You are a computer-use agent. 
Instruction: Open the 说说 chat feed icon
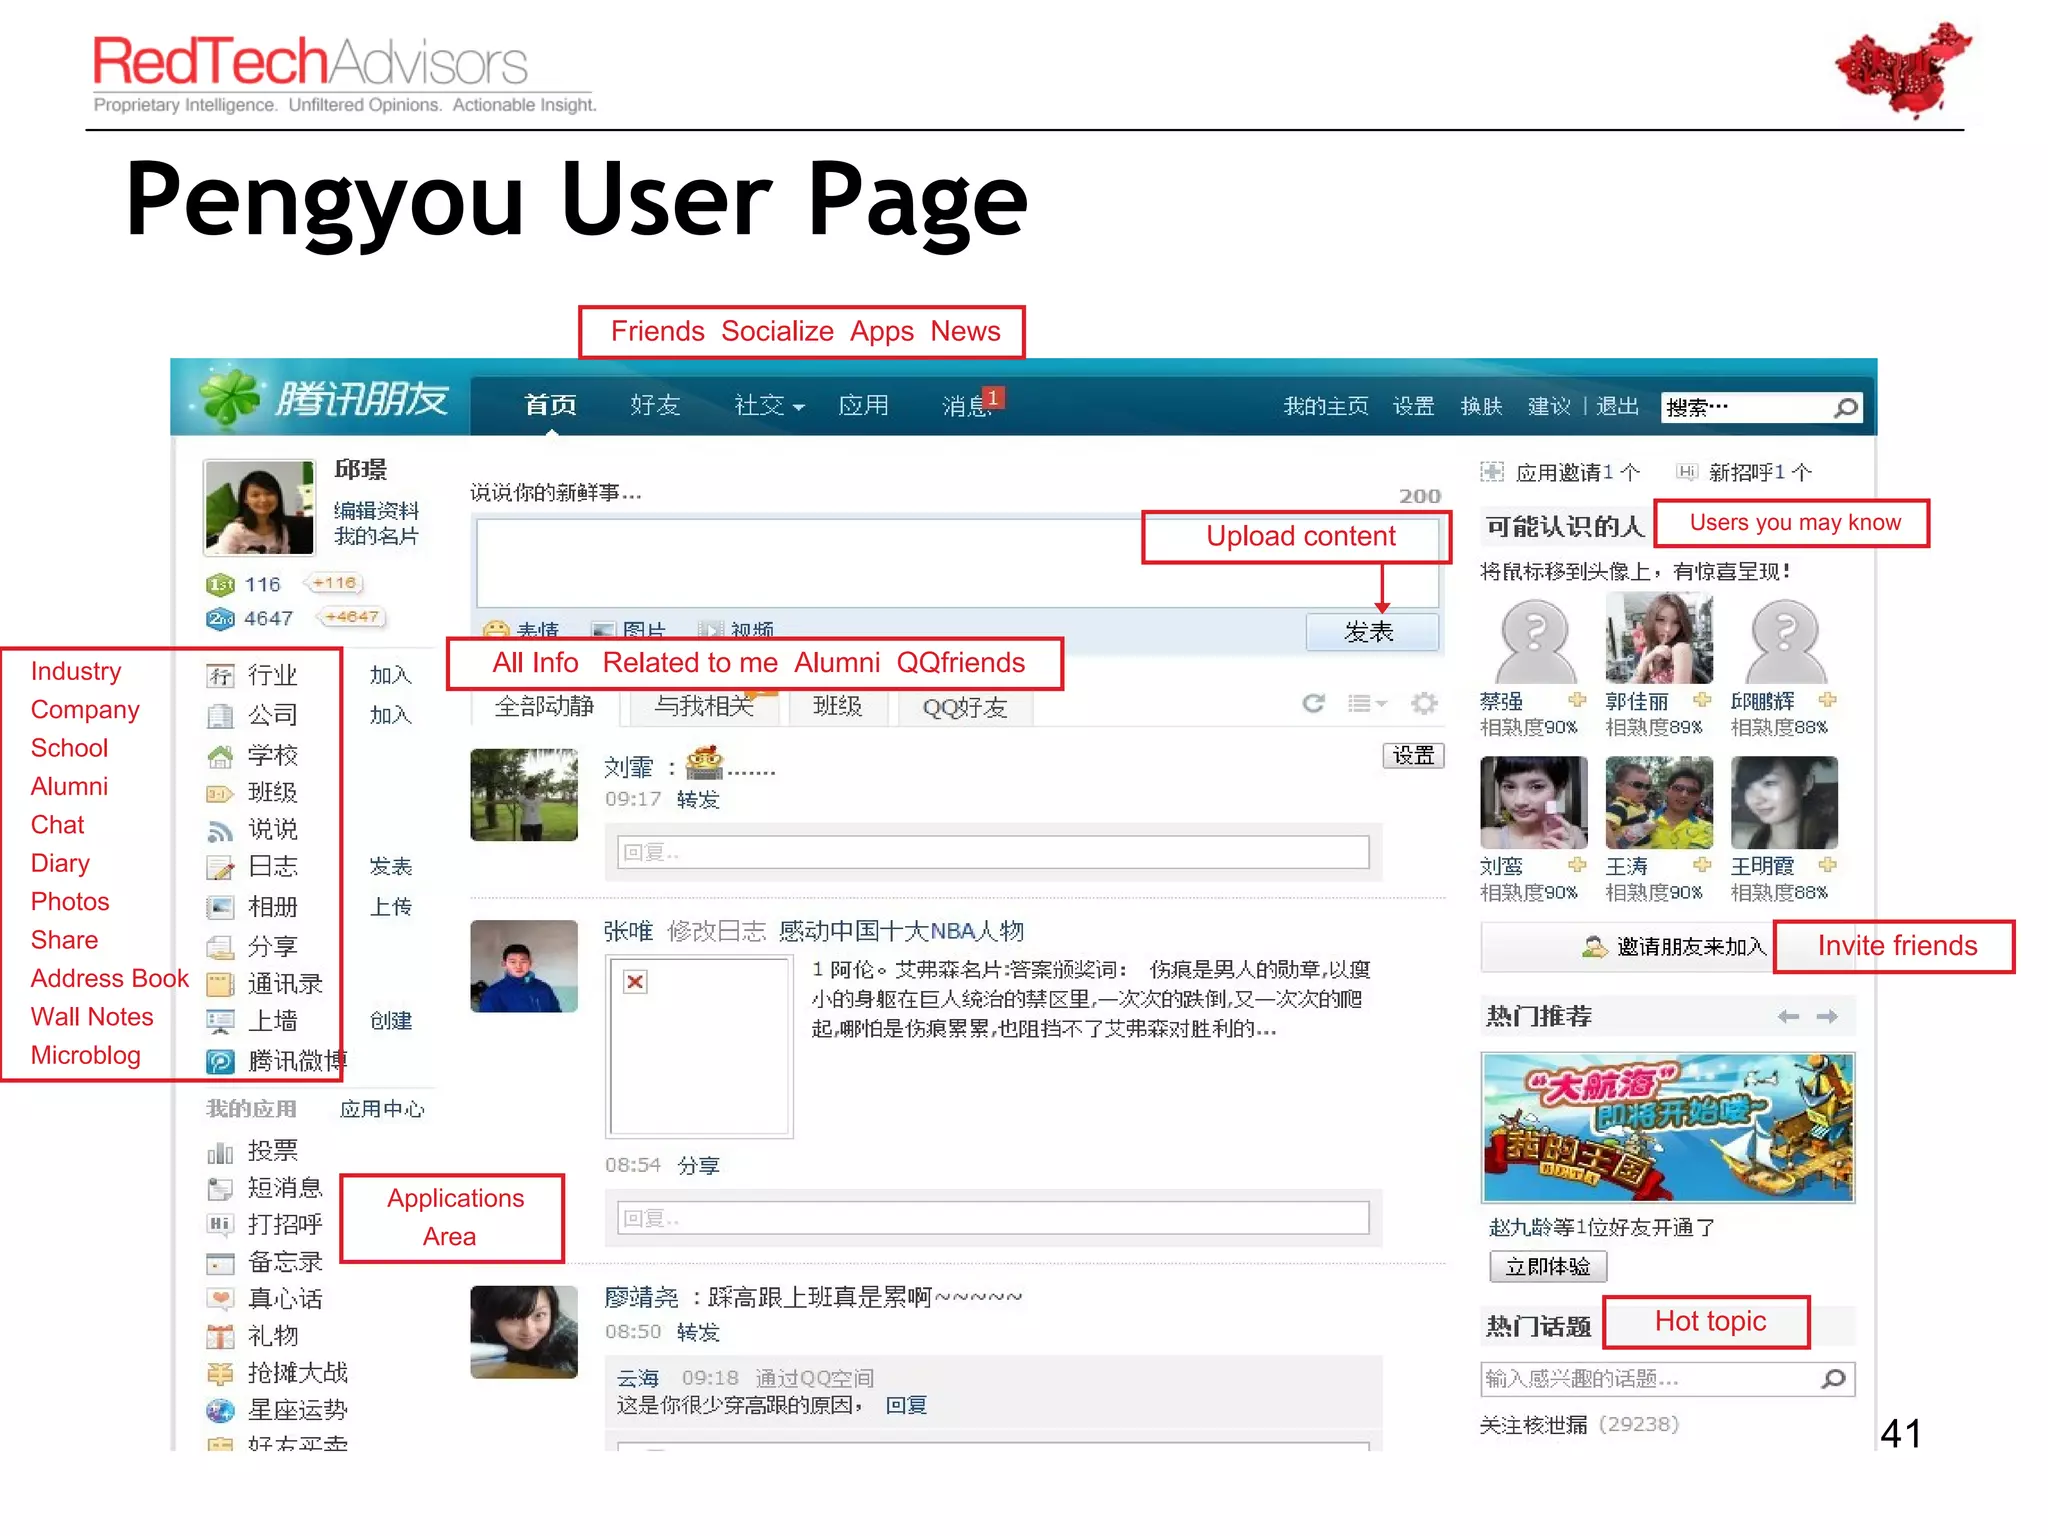(x=220, y=830)
